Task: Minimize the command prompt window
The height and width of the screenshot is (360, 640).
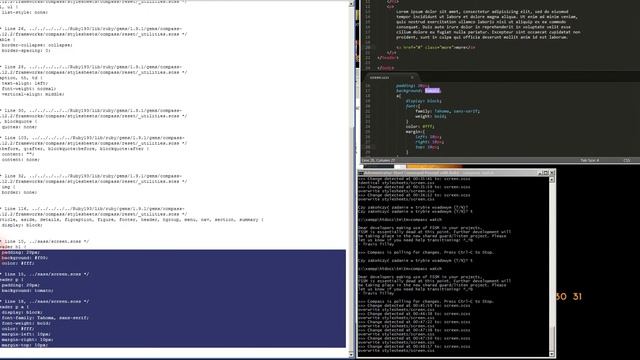Action: pos(540,173)
